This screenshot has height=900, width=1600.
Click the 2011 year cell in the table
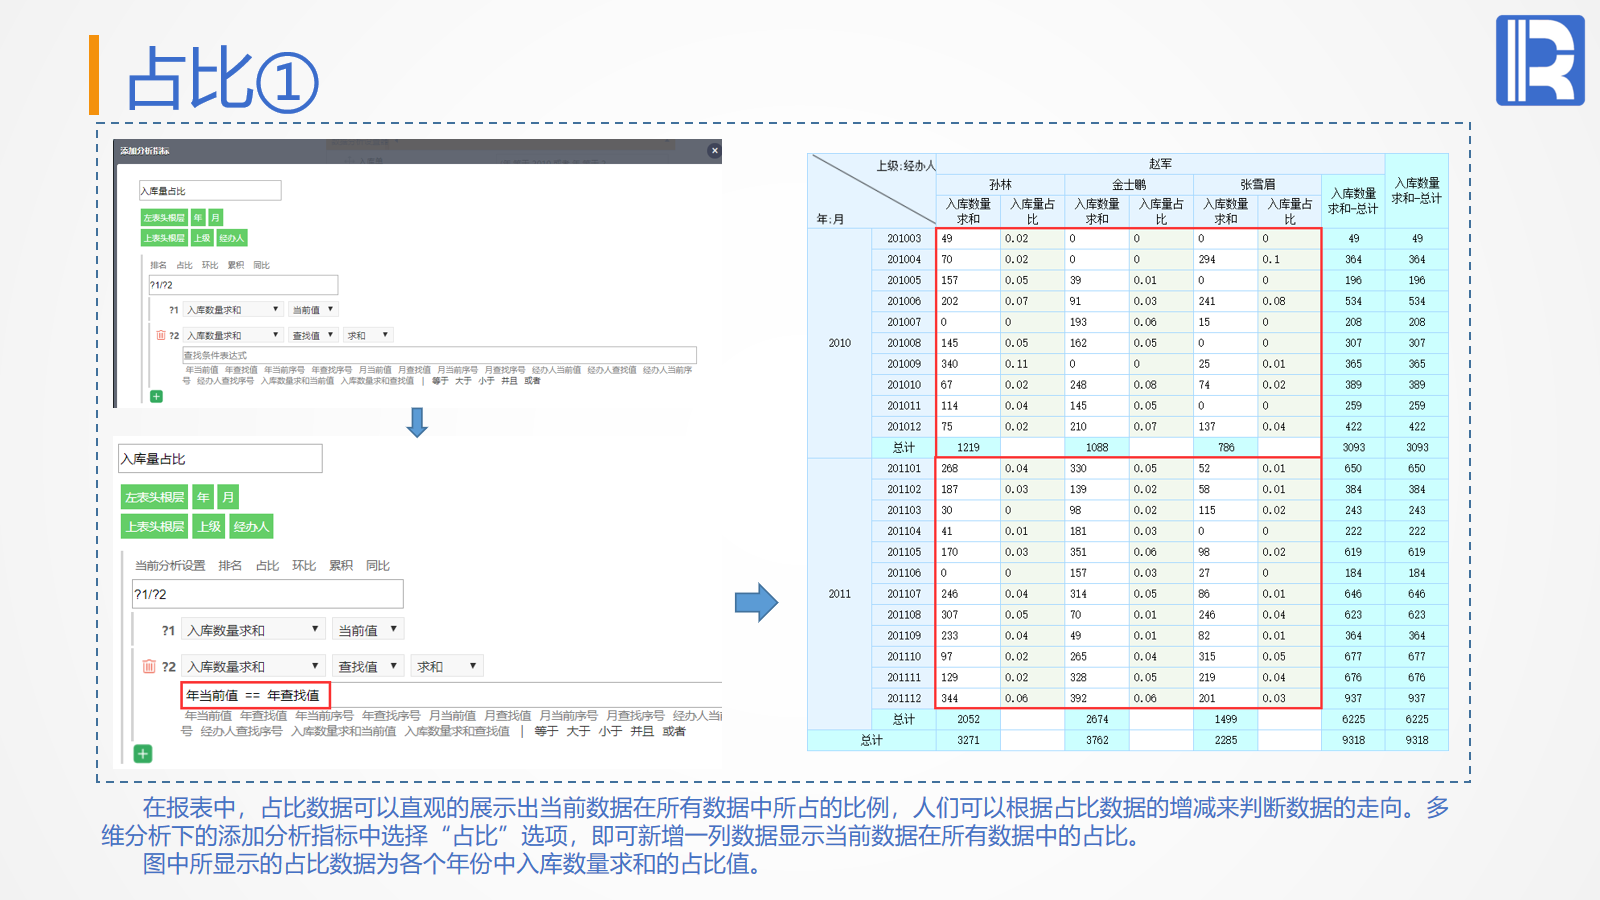click(x=840, y=594)
